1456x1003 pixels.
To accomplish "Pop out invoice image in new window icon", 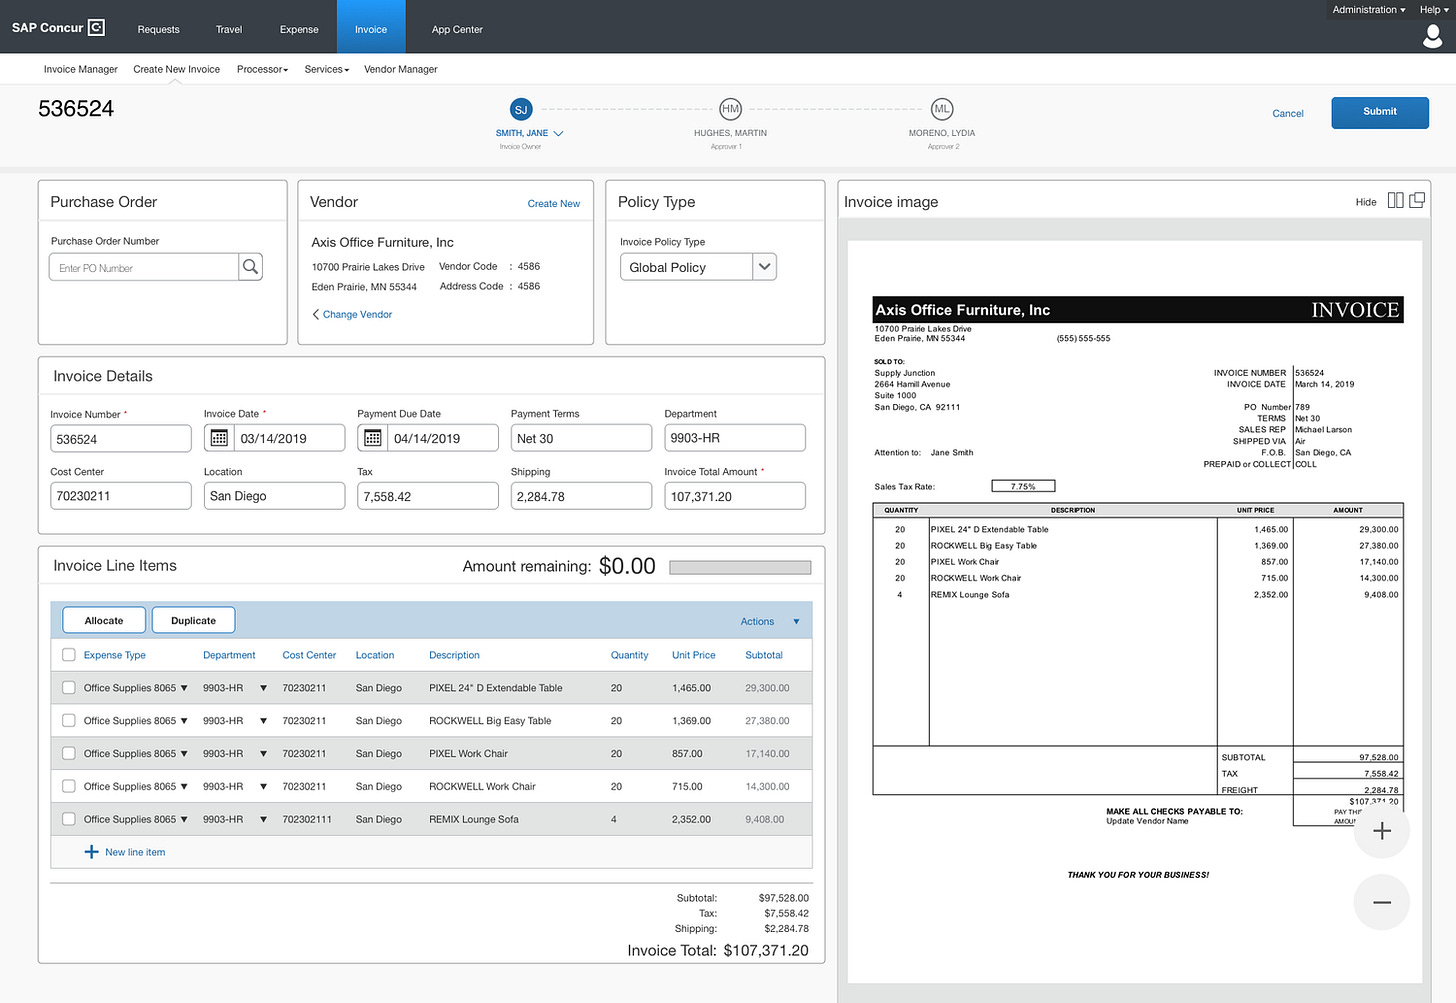I will coord(1417,201).
